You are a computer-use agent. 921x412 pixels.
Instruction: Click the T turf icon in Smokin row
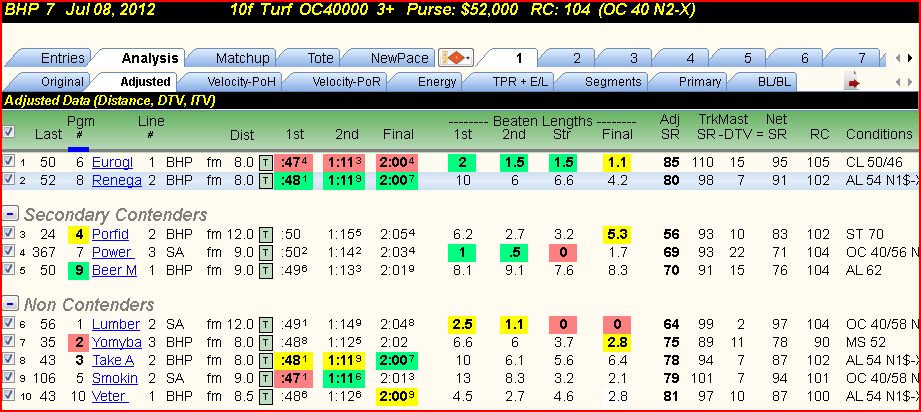(x=265, y=378)
